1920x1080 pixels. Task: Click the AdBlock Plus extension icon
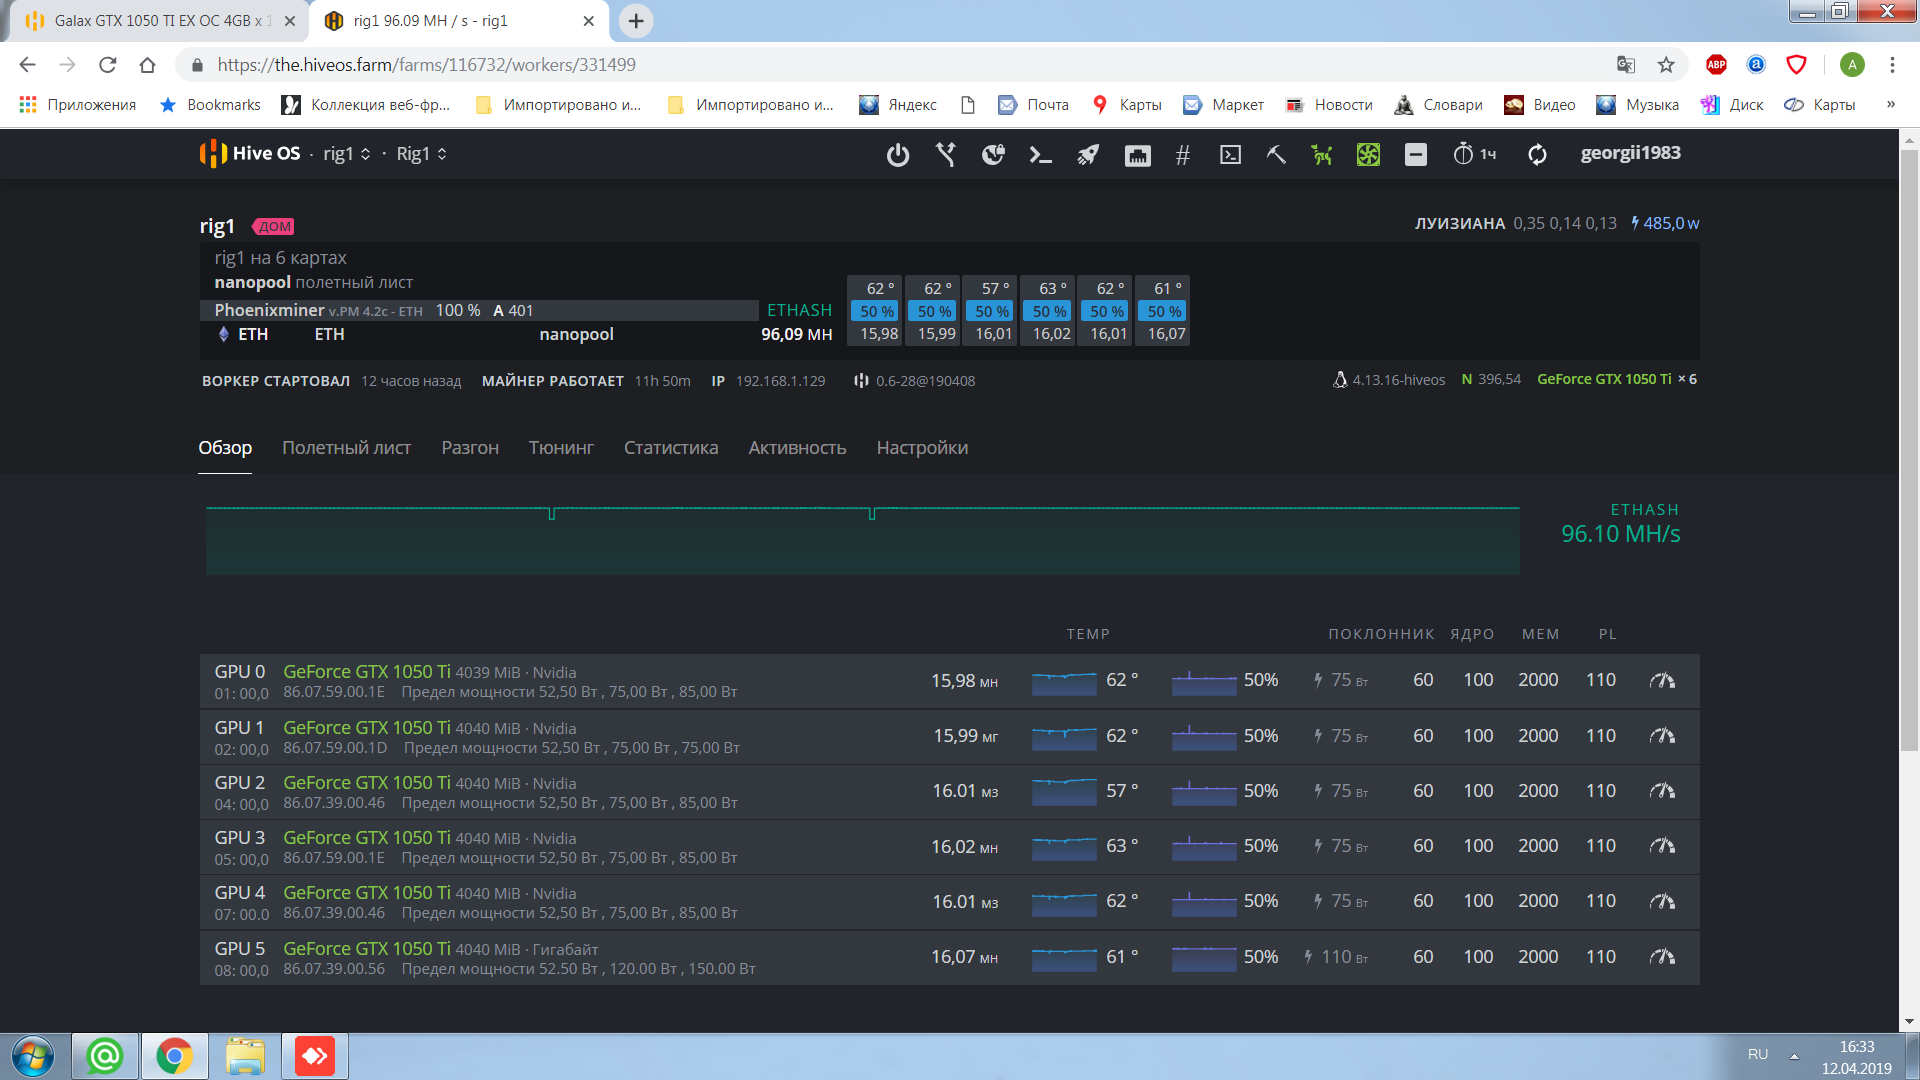tap(1716, 65)
